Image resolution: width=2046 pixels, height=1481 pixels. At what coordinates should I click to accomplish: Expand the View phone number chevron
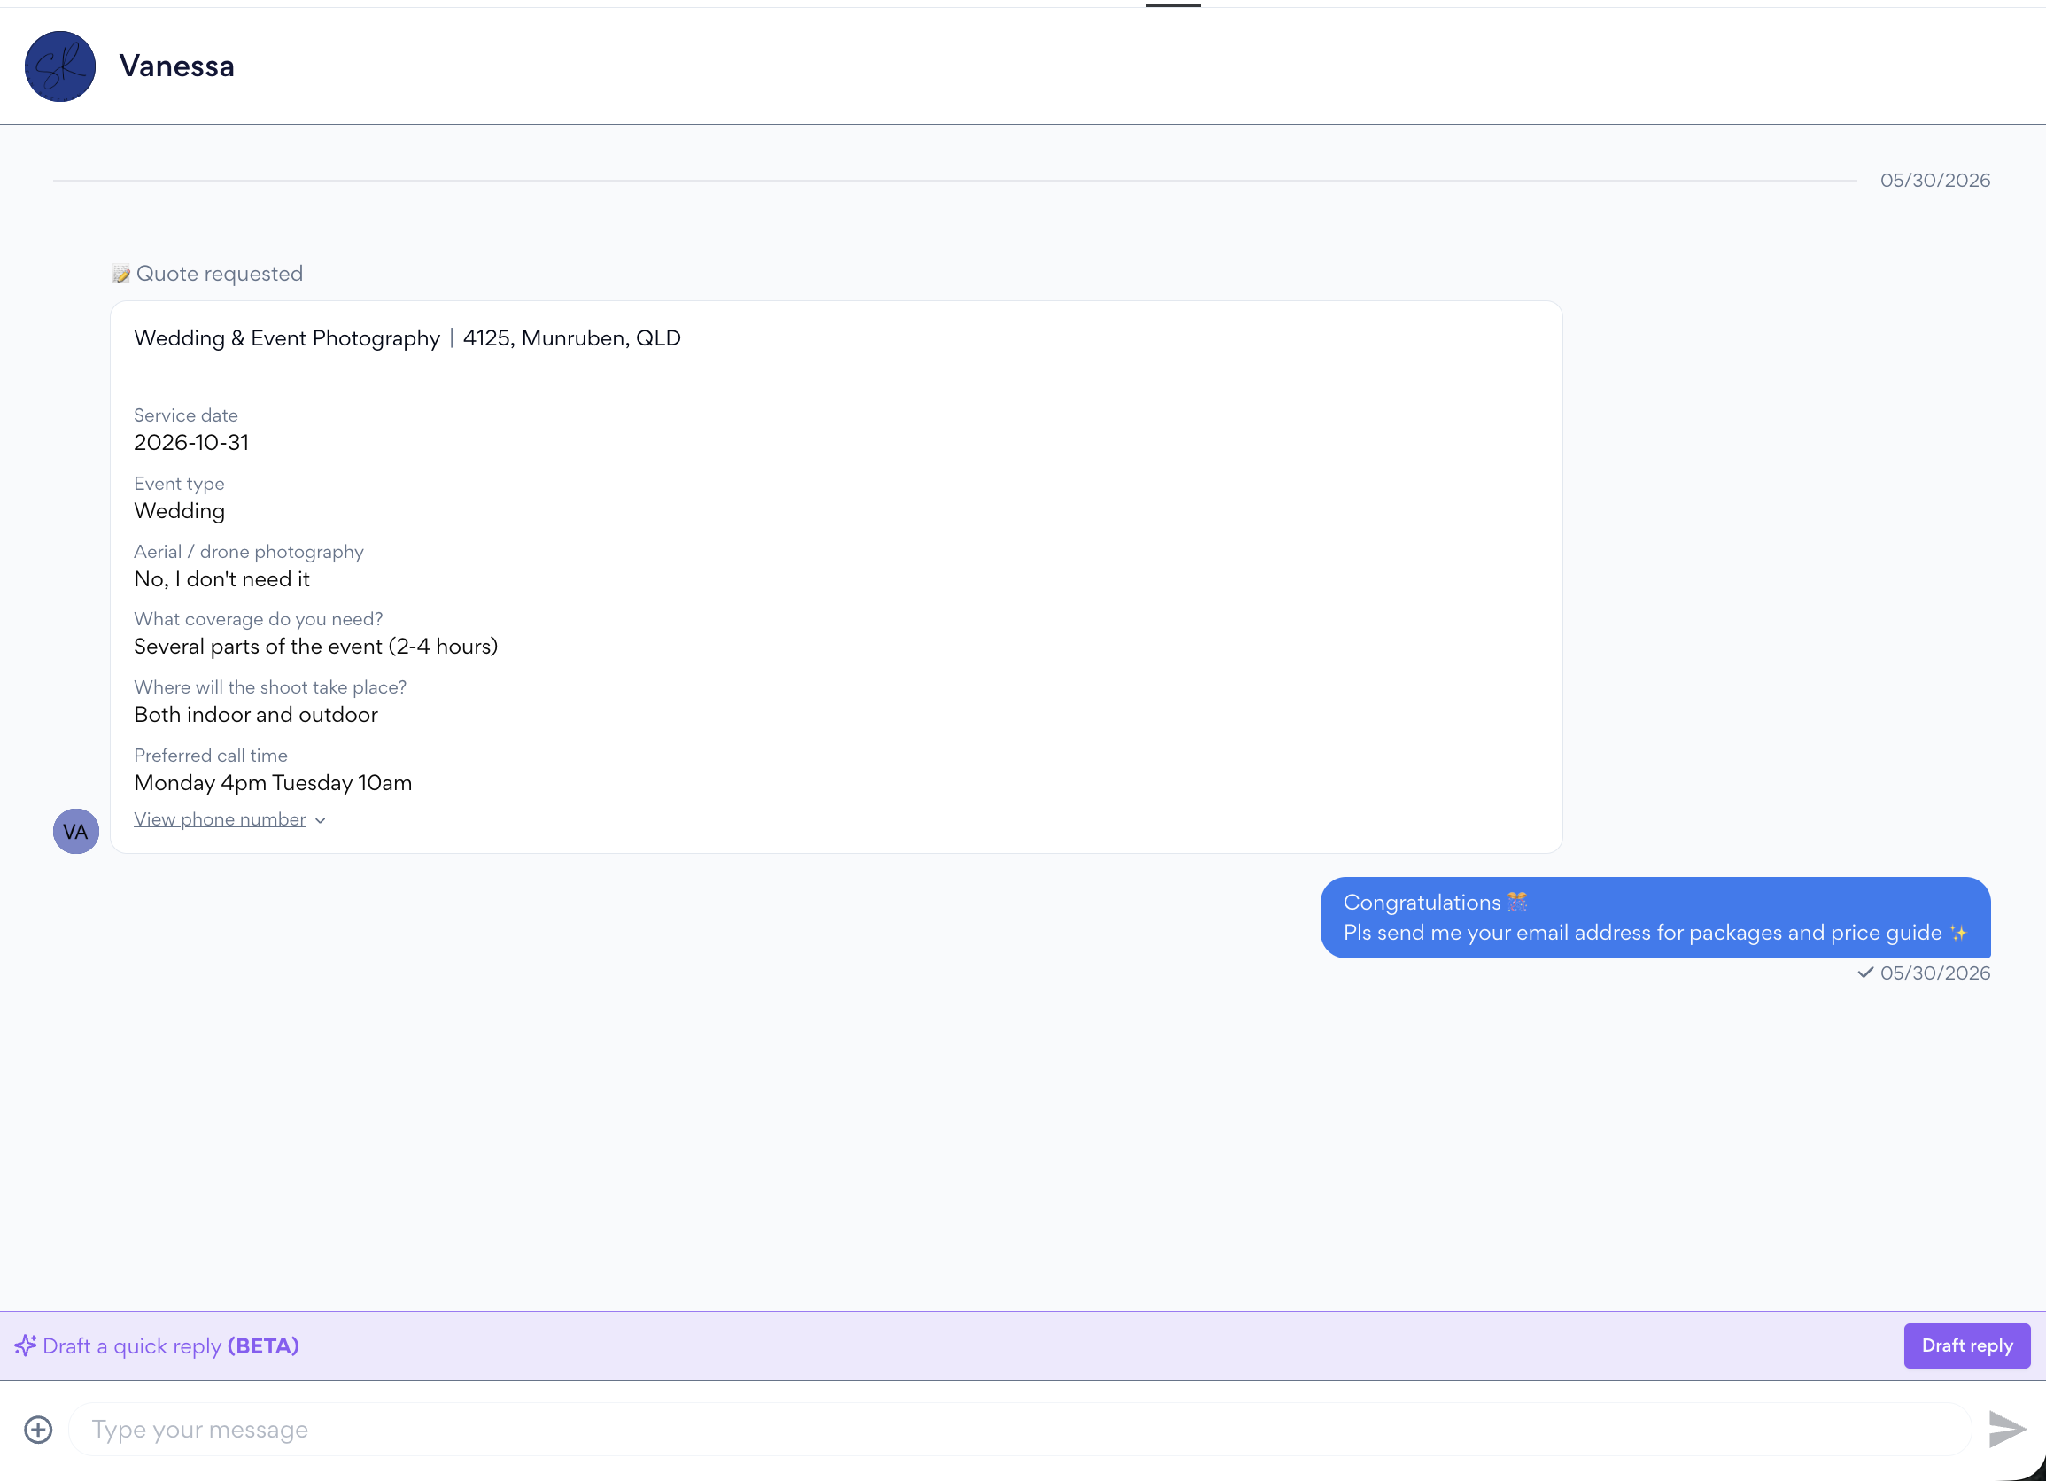point(320,820)
